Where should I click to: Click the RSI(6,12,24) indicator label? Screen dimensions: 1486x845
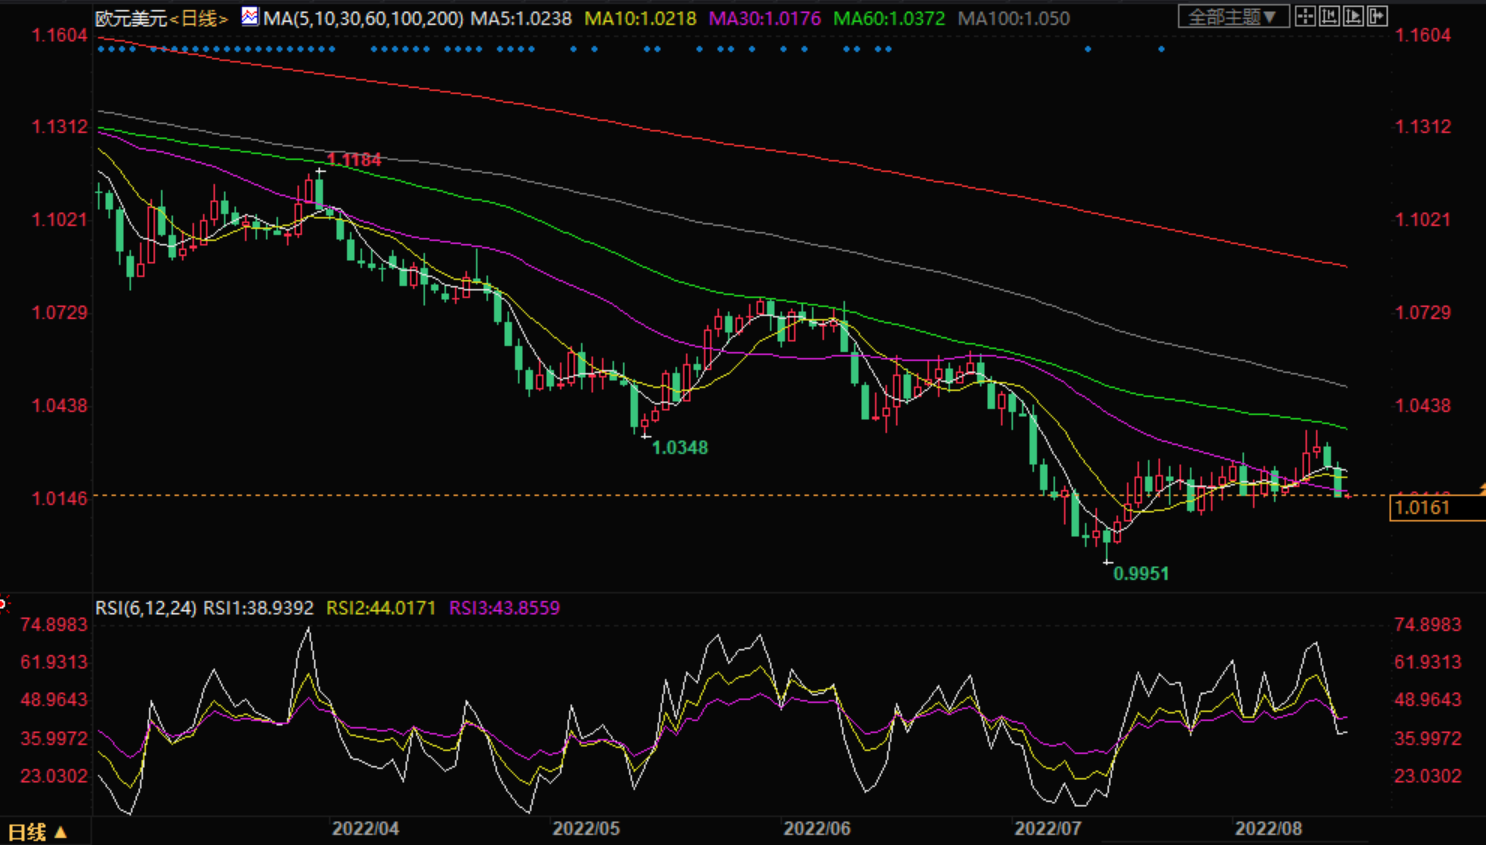click(x=146, y=608)
